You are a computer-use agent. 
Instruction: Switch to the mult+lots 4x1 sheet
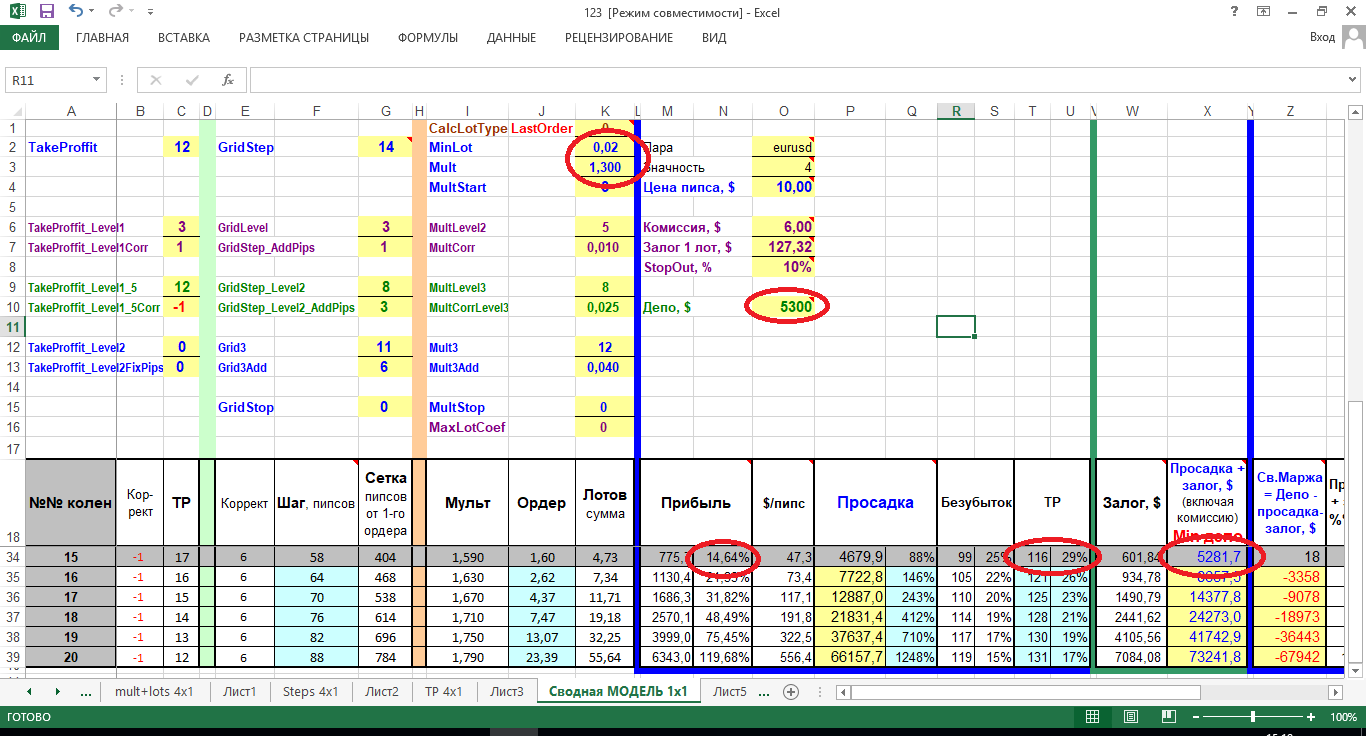[154, 691]
